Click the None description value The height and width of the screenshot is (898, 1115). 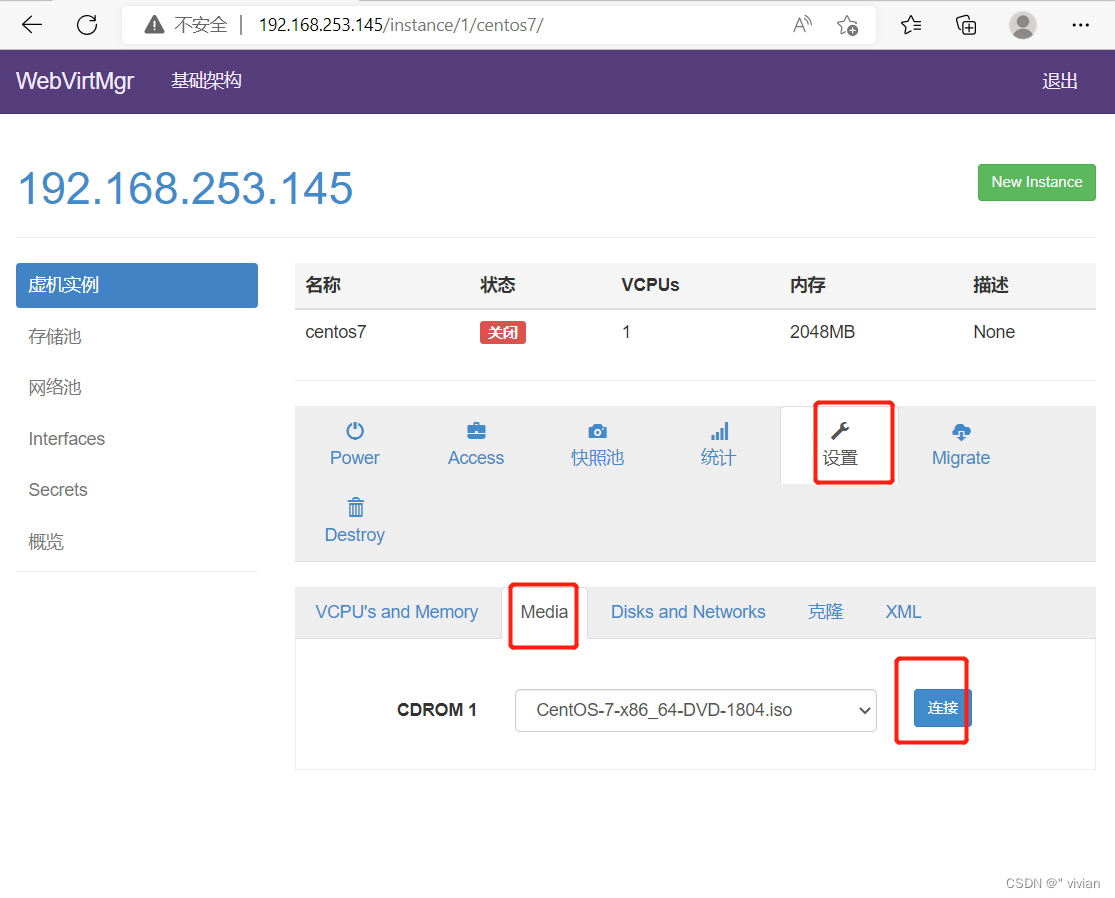click(994, 332)
